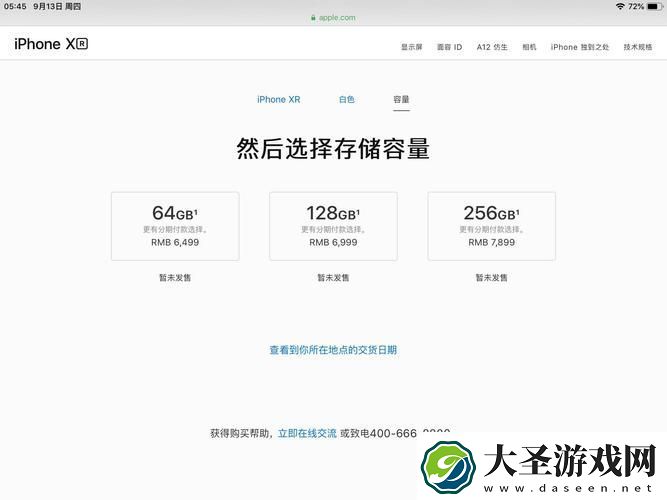Image resolution: width=667 pixels, height=500 pixels.
Task: Go back to the iPhone XR model step
Action: point(279,100)
